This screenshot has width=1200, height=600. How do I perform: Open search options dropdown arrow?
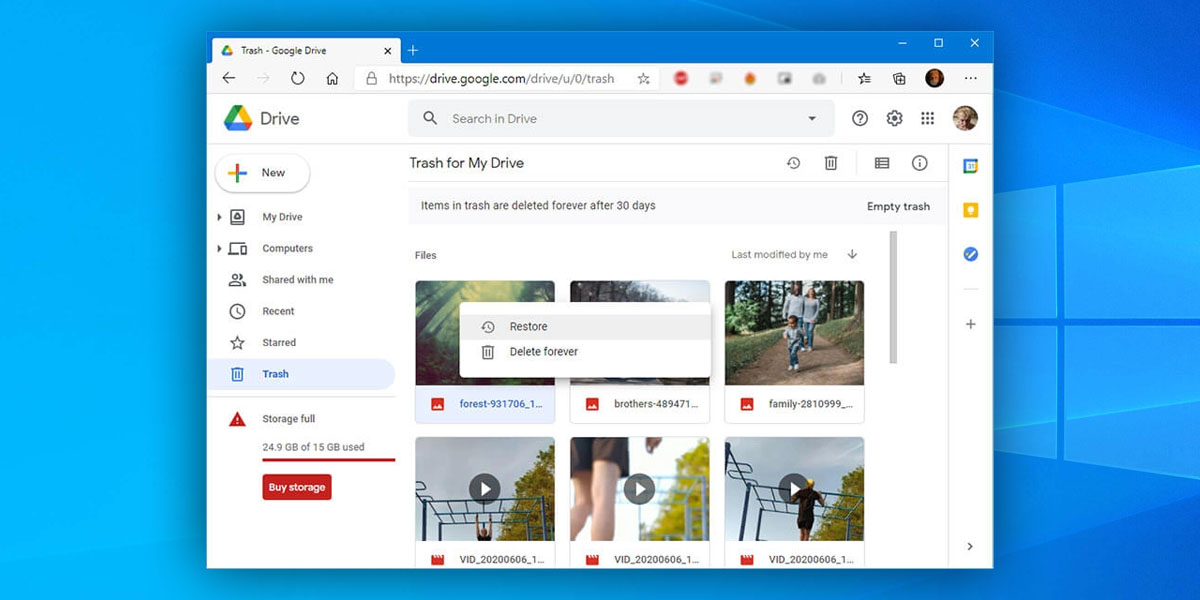[x=812, y=118]
